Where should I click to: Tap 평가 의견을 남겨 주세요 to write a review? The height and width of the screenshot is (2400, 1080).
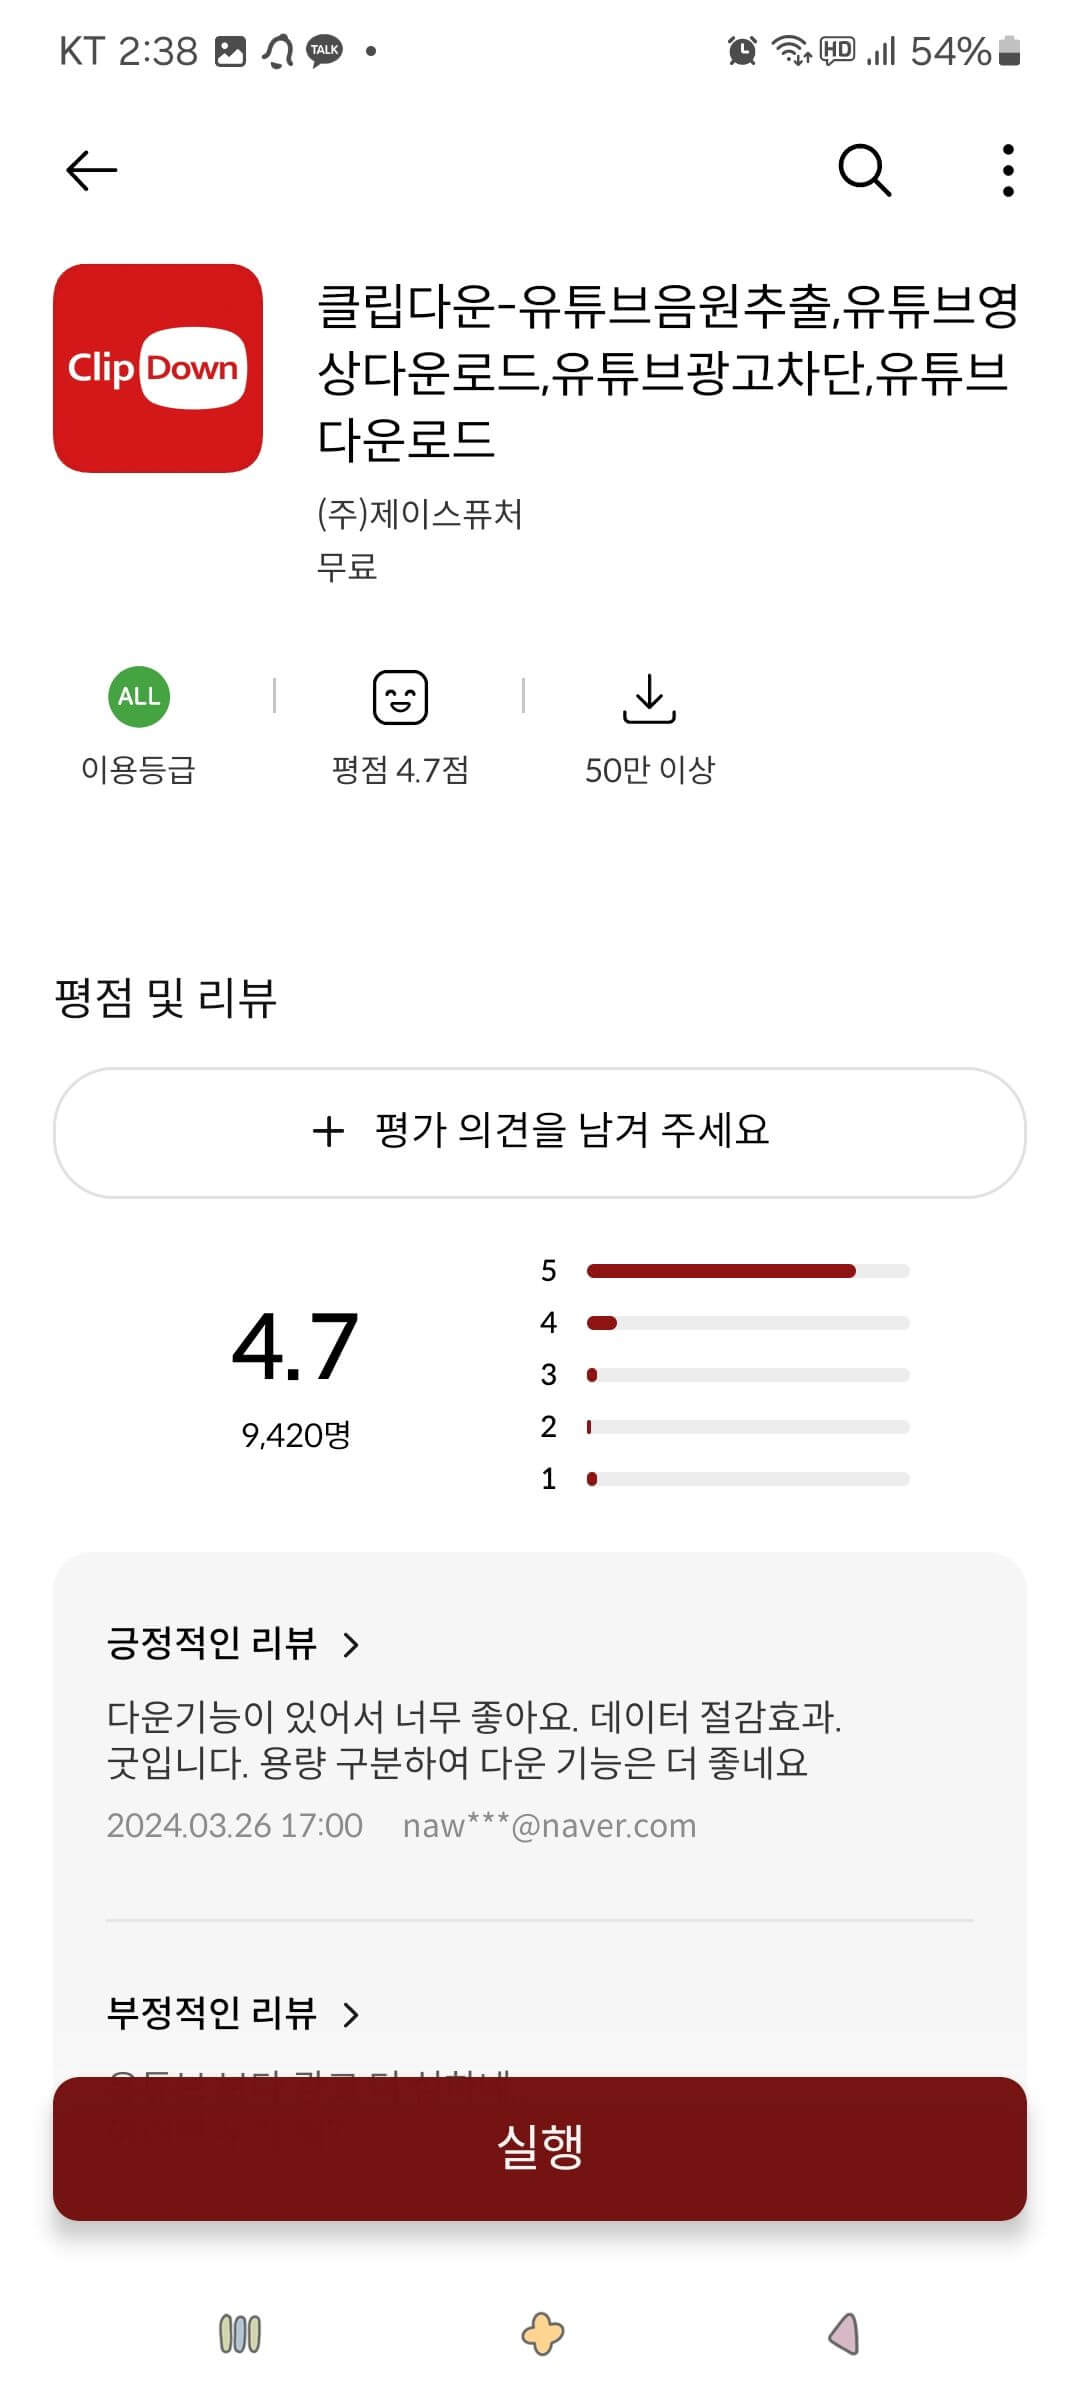[540, 1132]
